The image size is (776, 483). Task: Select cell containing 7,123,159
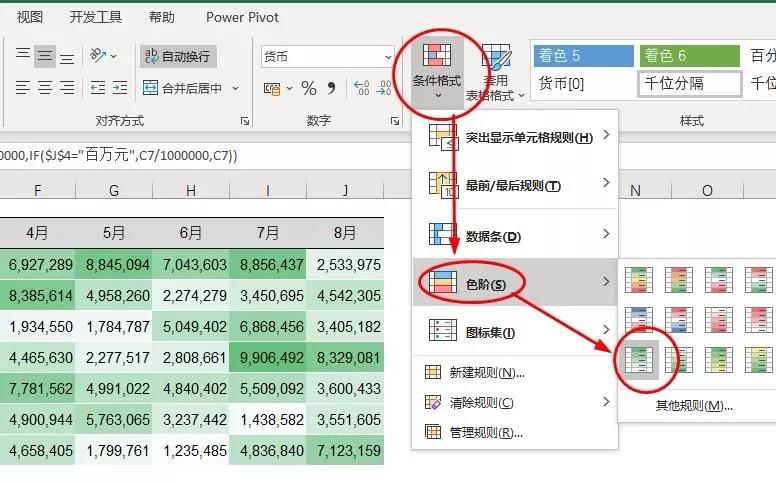pos(345,450)
